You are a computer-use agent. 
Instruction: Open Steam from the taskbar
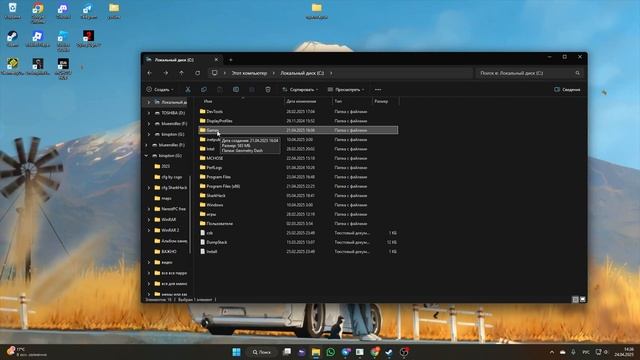click(x=389, y=352)
